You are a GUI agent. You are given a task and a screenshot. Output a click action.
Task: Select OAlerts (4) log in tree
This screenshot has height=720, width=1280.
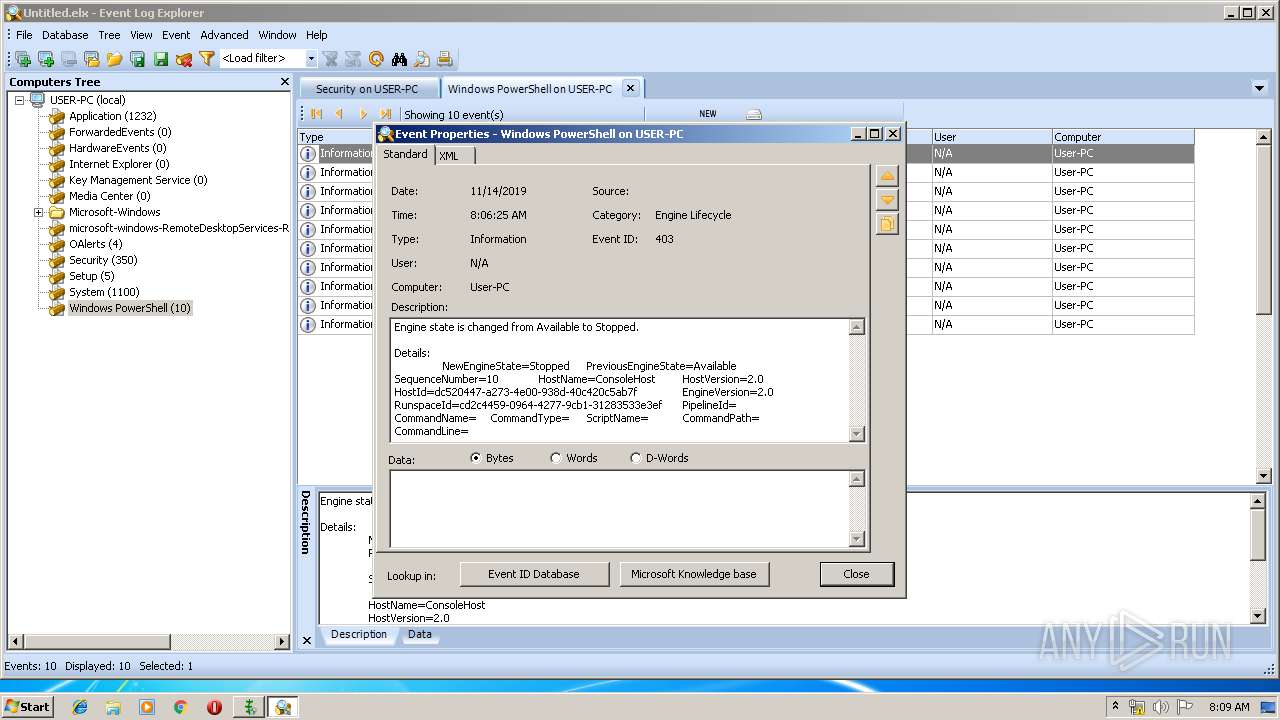point(95,244)
